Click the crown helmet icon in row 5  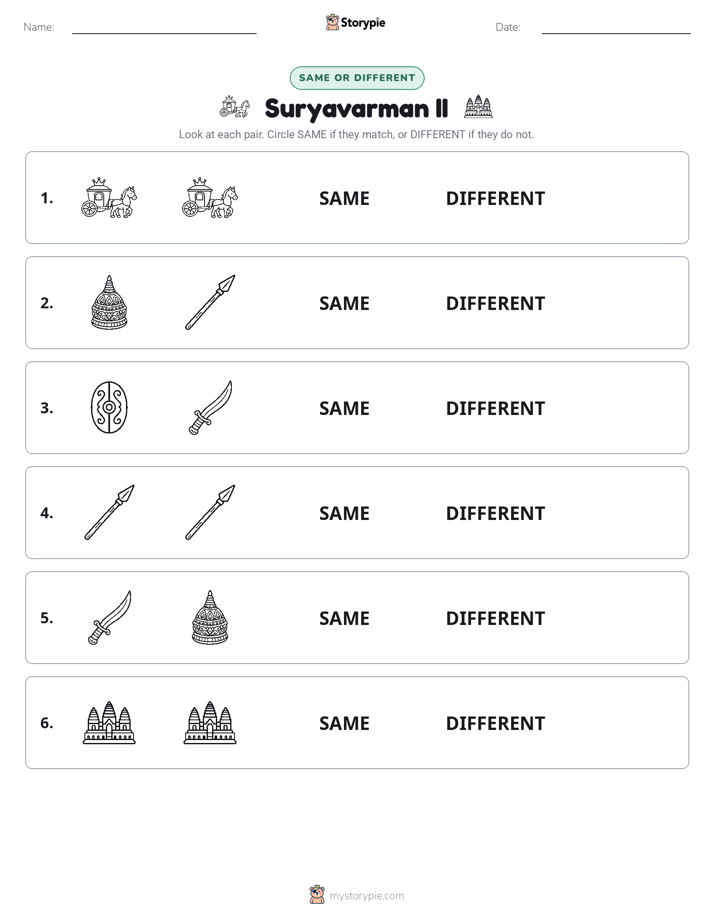click(210, 618)
